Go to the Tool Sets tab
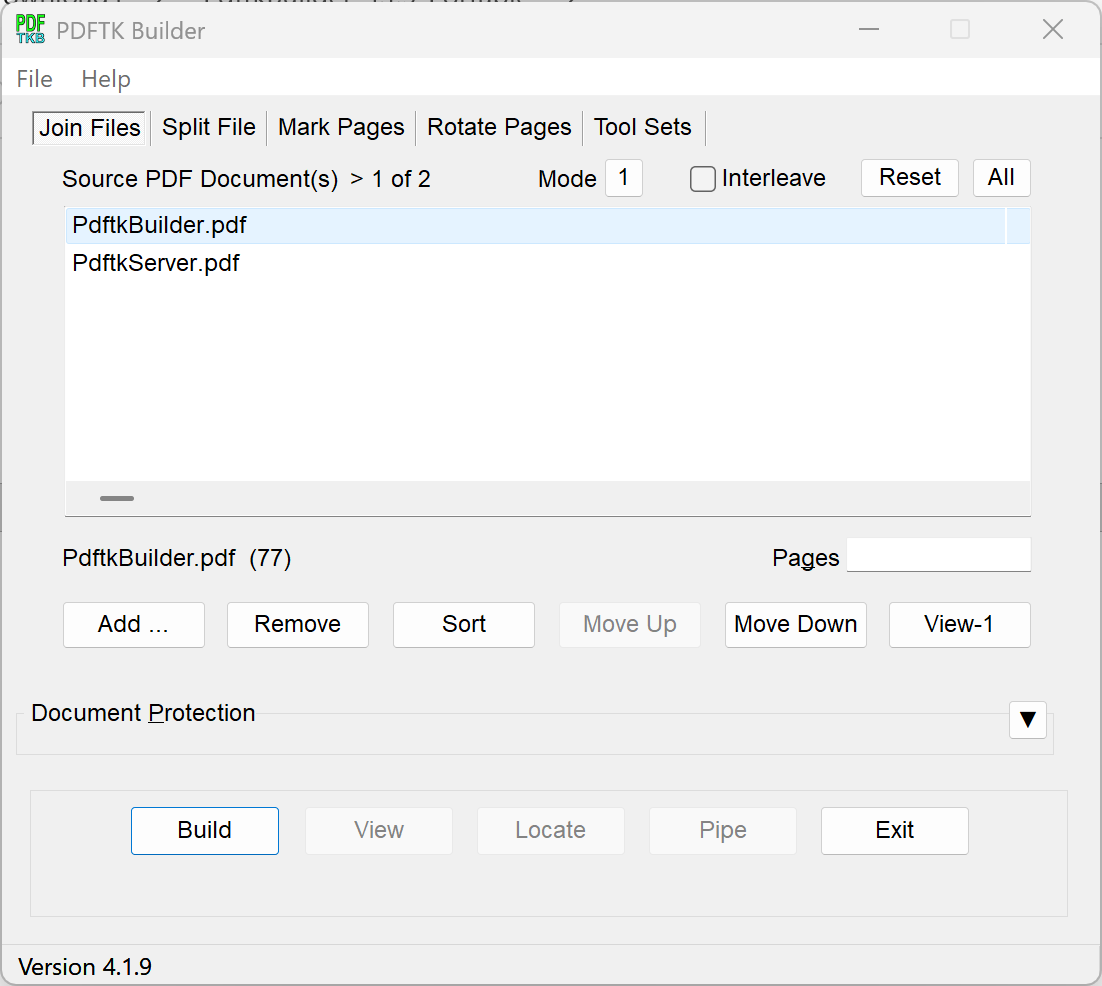 click(642, 128)
